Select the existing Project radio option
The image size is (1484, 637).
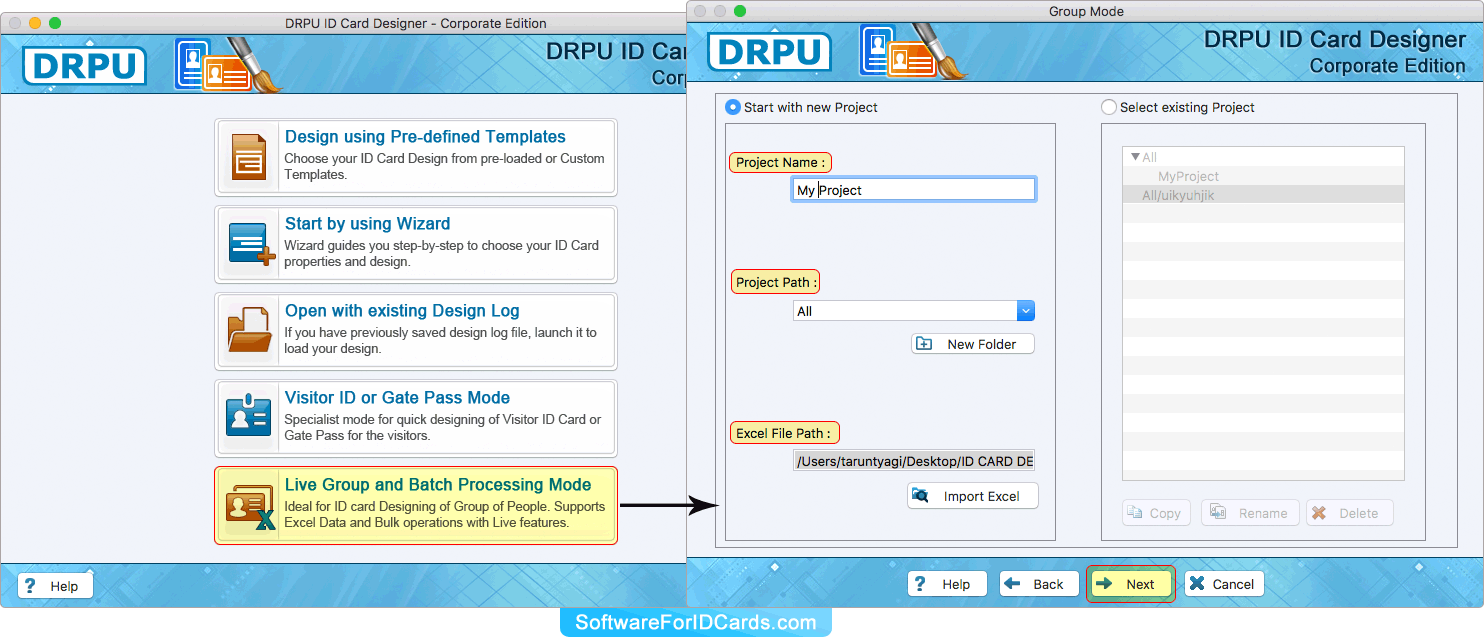point(1109,107)
